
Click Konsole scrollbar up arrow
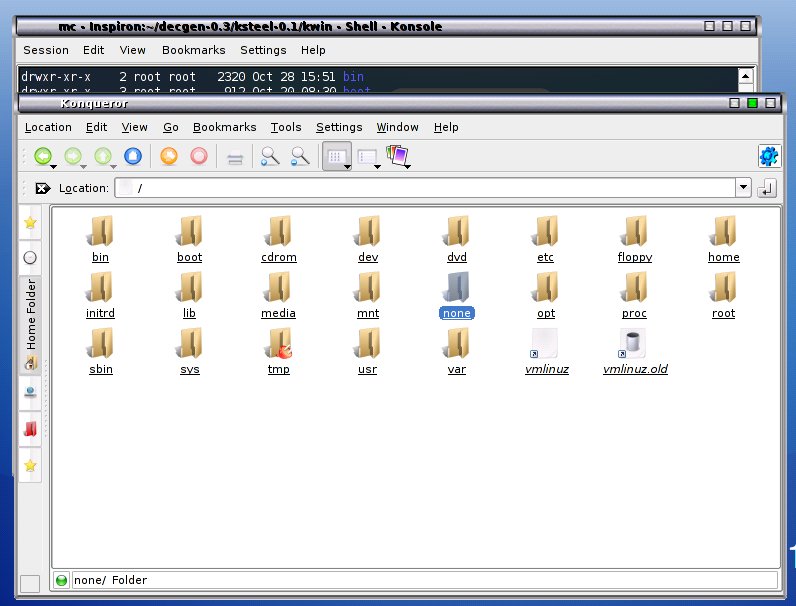pos(745,76)
